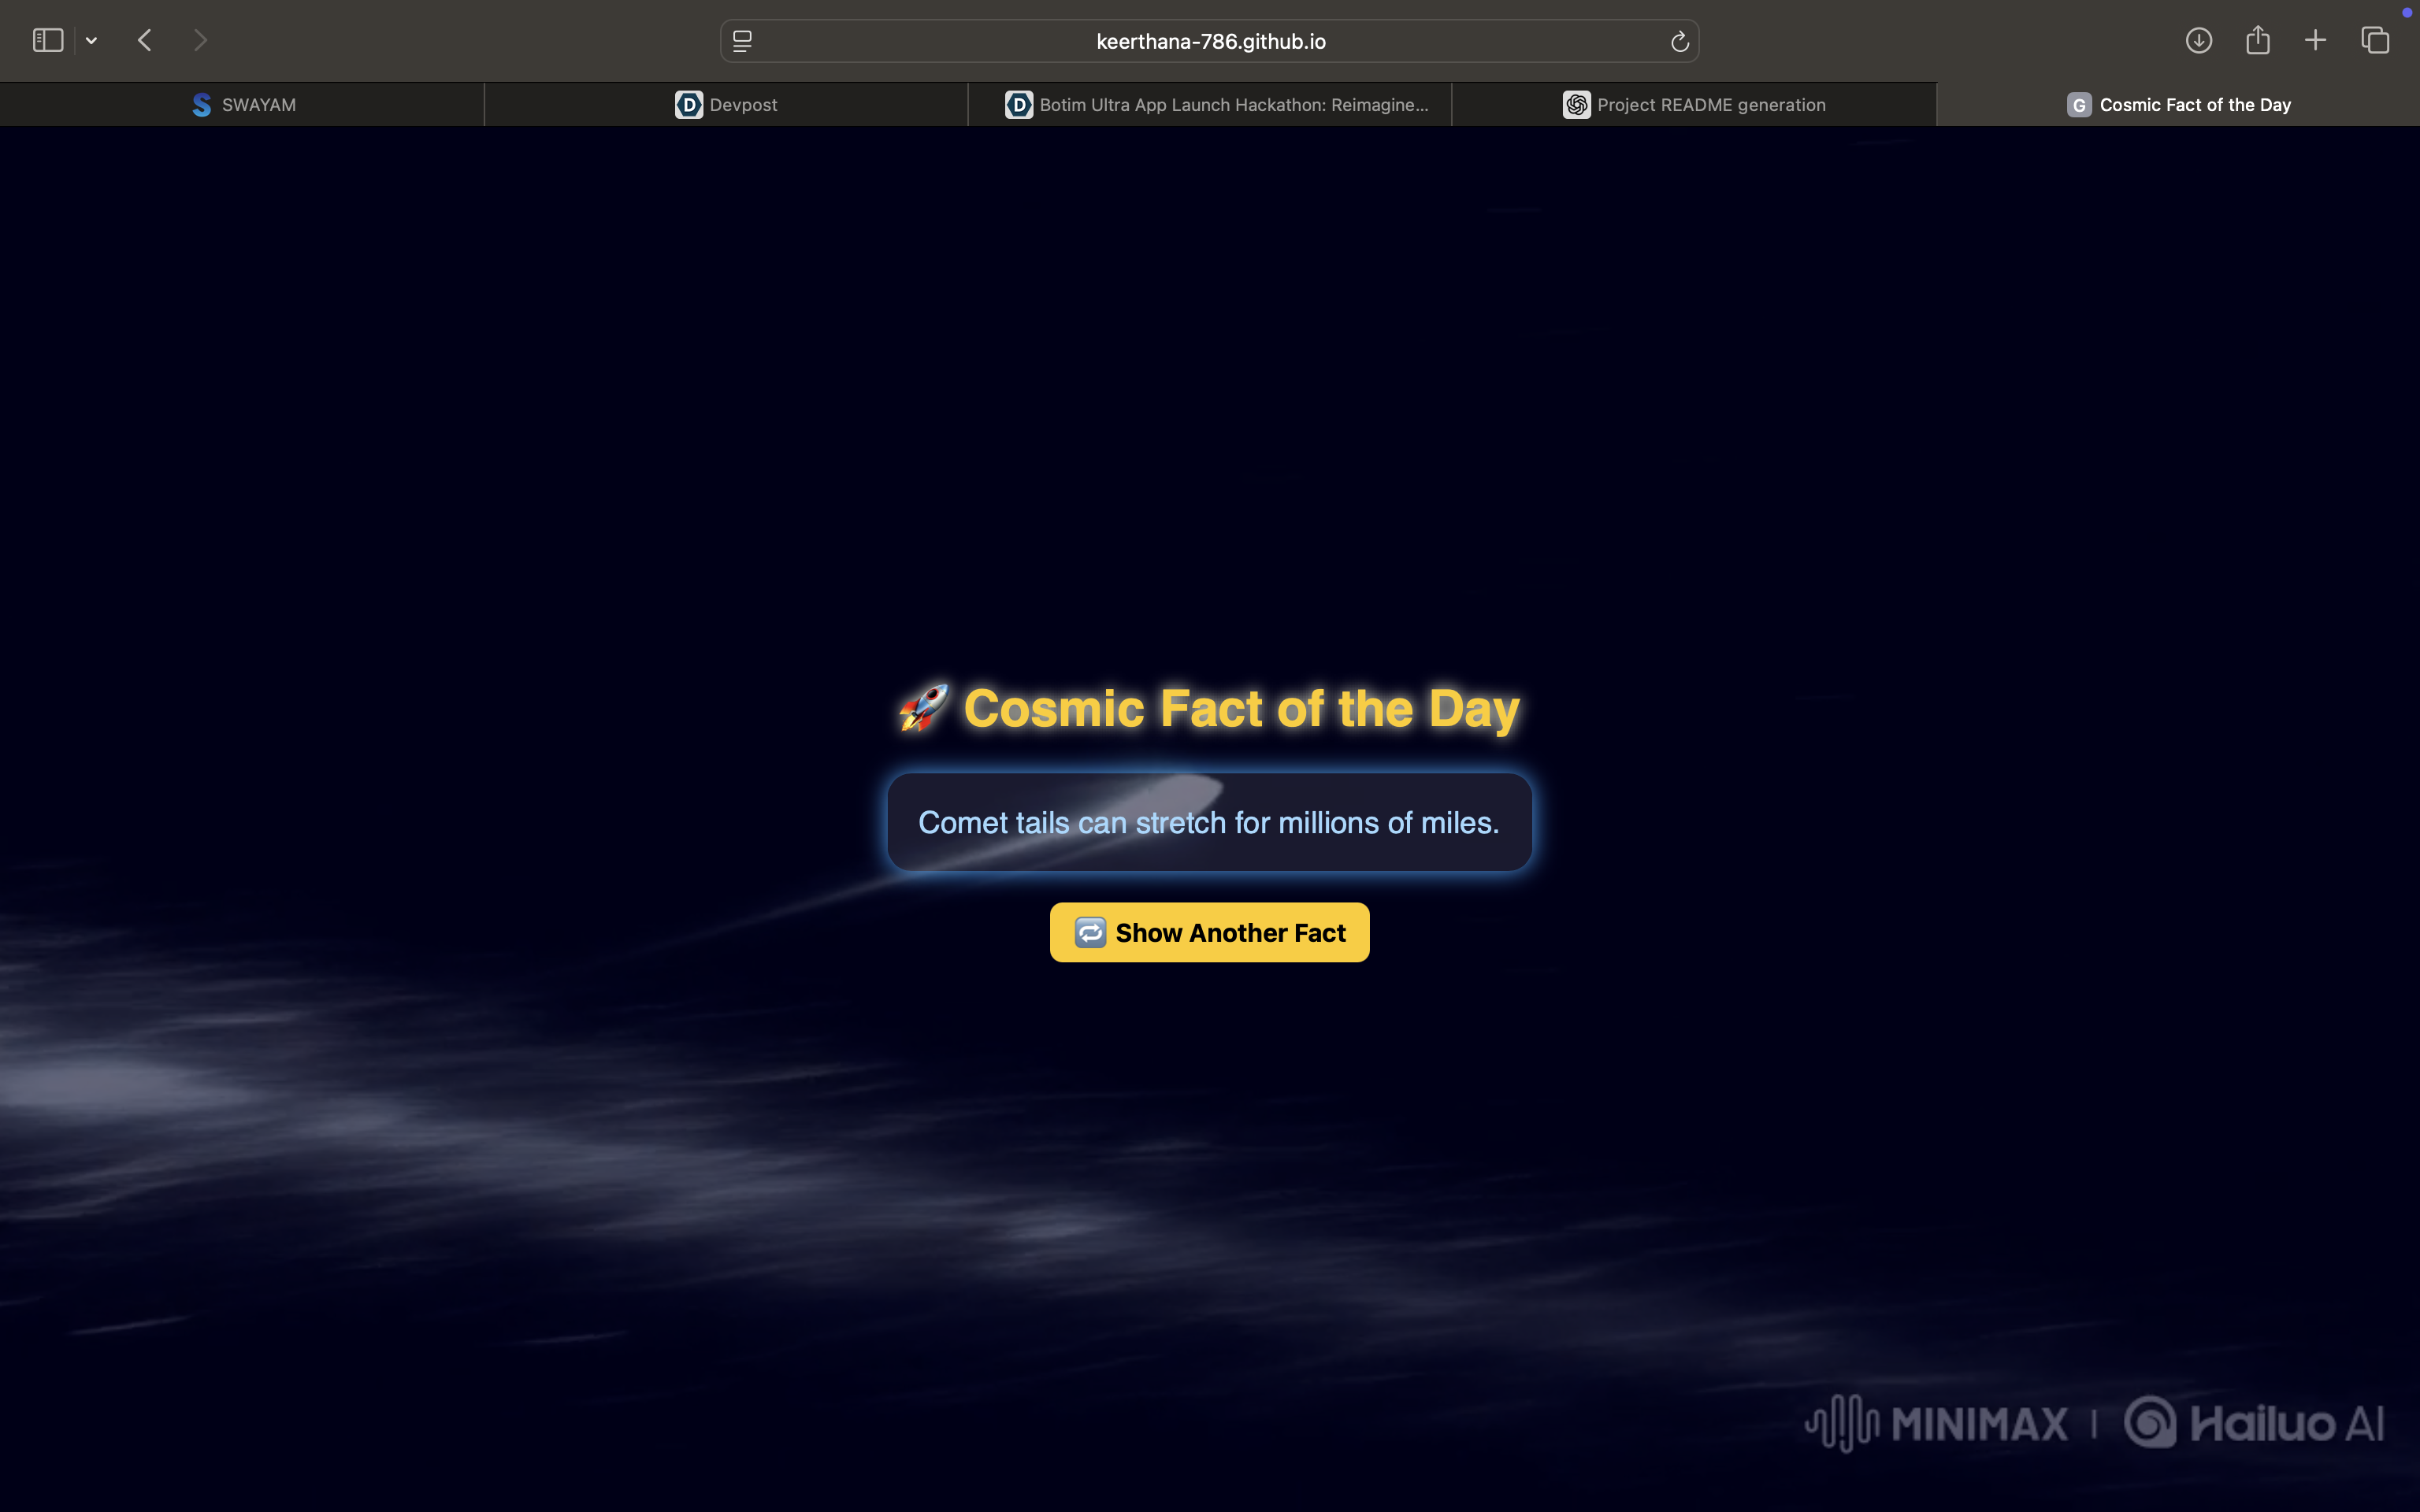Show the tab overview

tap(2375, 40)
